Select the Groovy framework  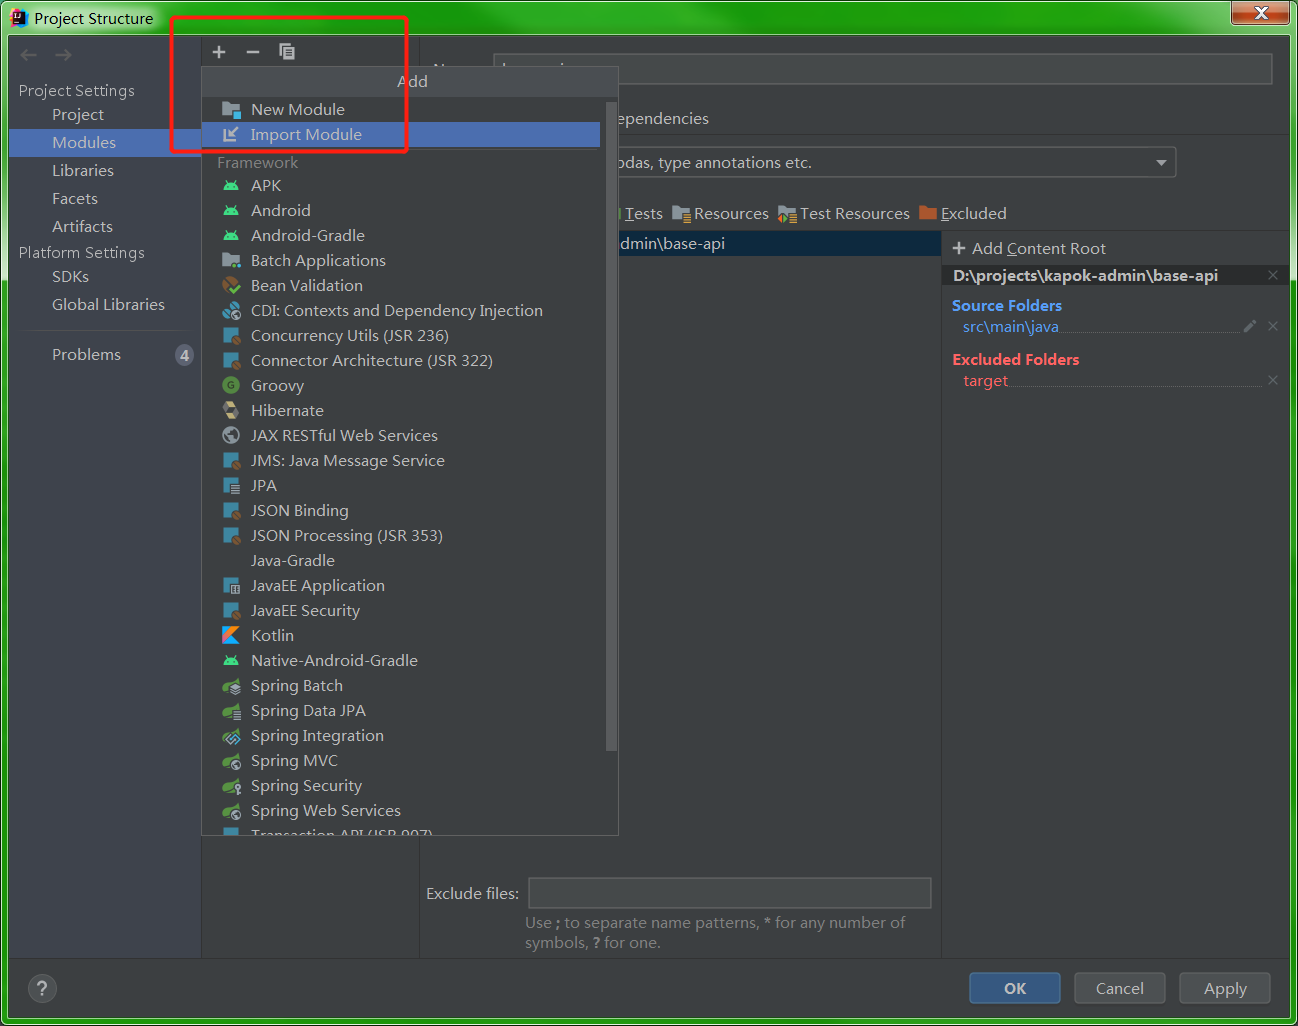pos(403,386)
